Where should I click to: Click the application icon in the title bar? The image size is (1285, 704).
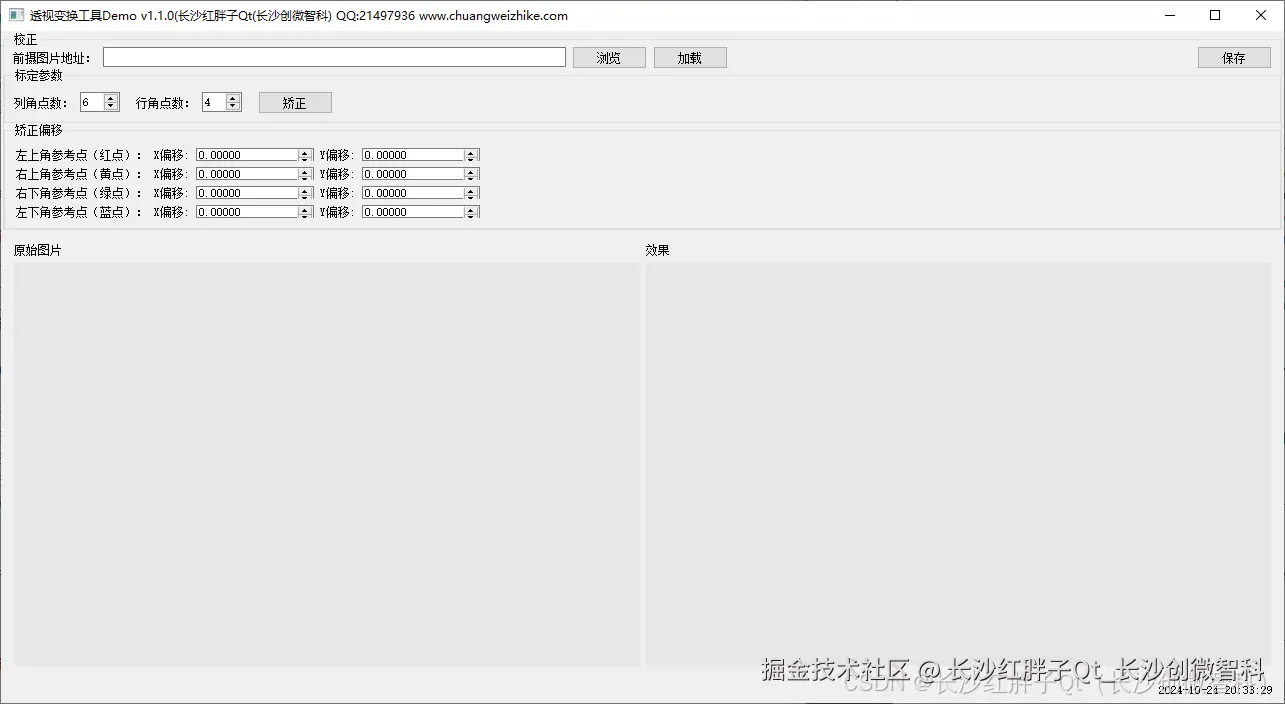[14, 15]
